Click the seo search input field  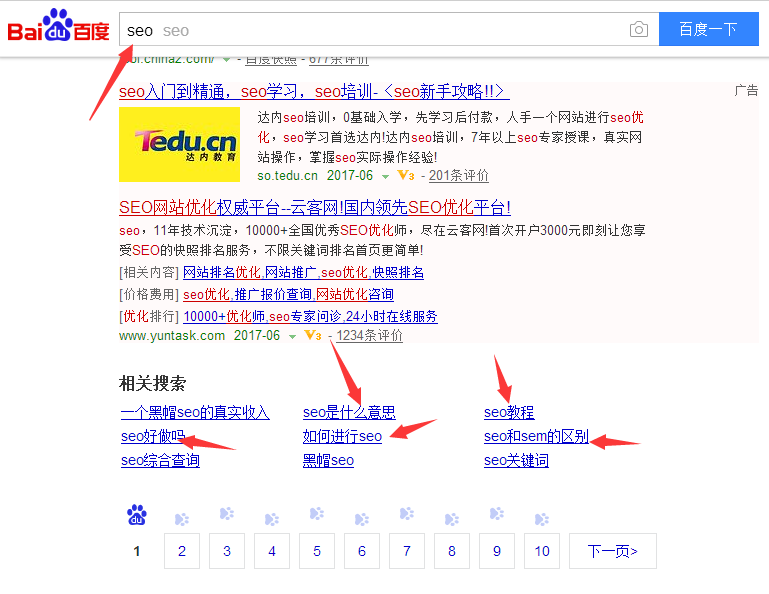click(370, 30)
